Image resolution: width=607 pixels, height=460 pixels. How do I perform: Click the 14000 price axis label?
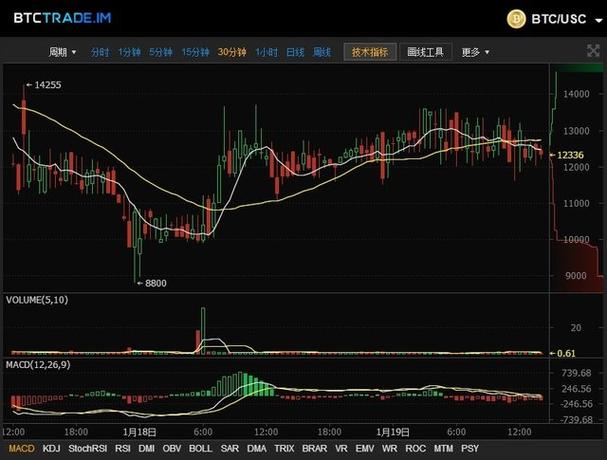coord(576,94)
